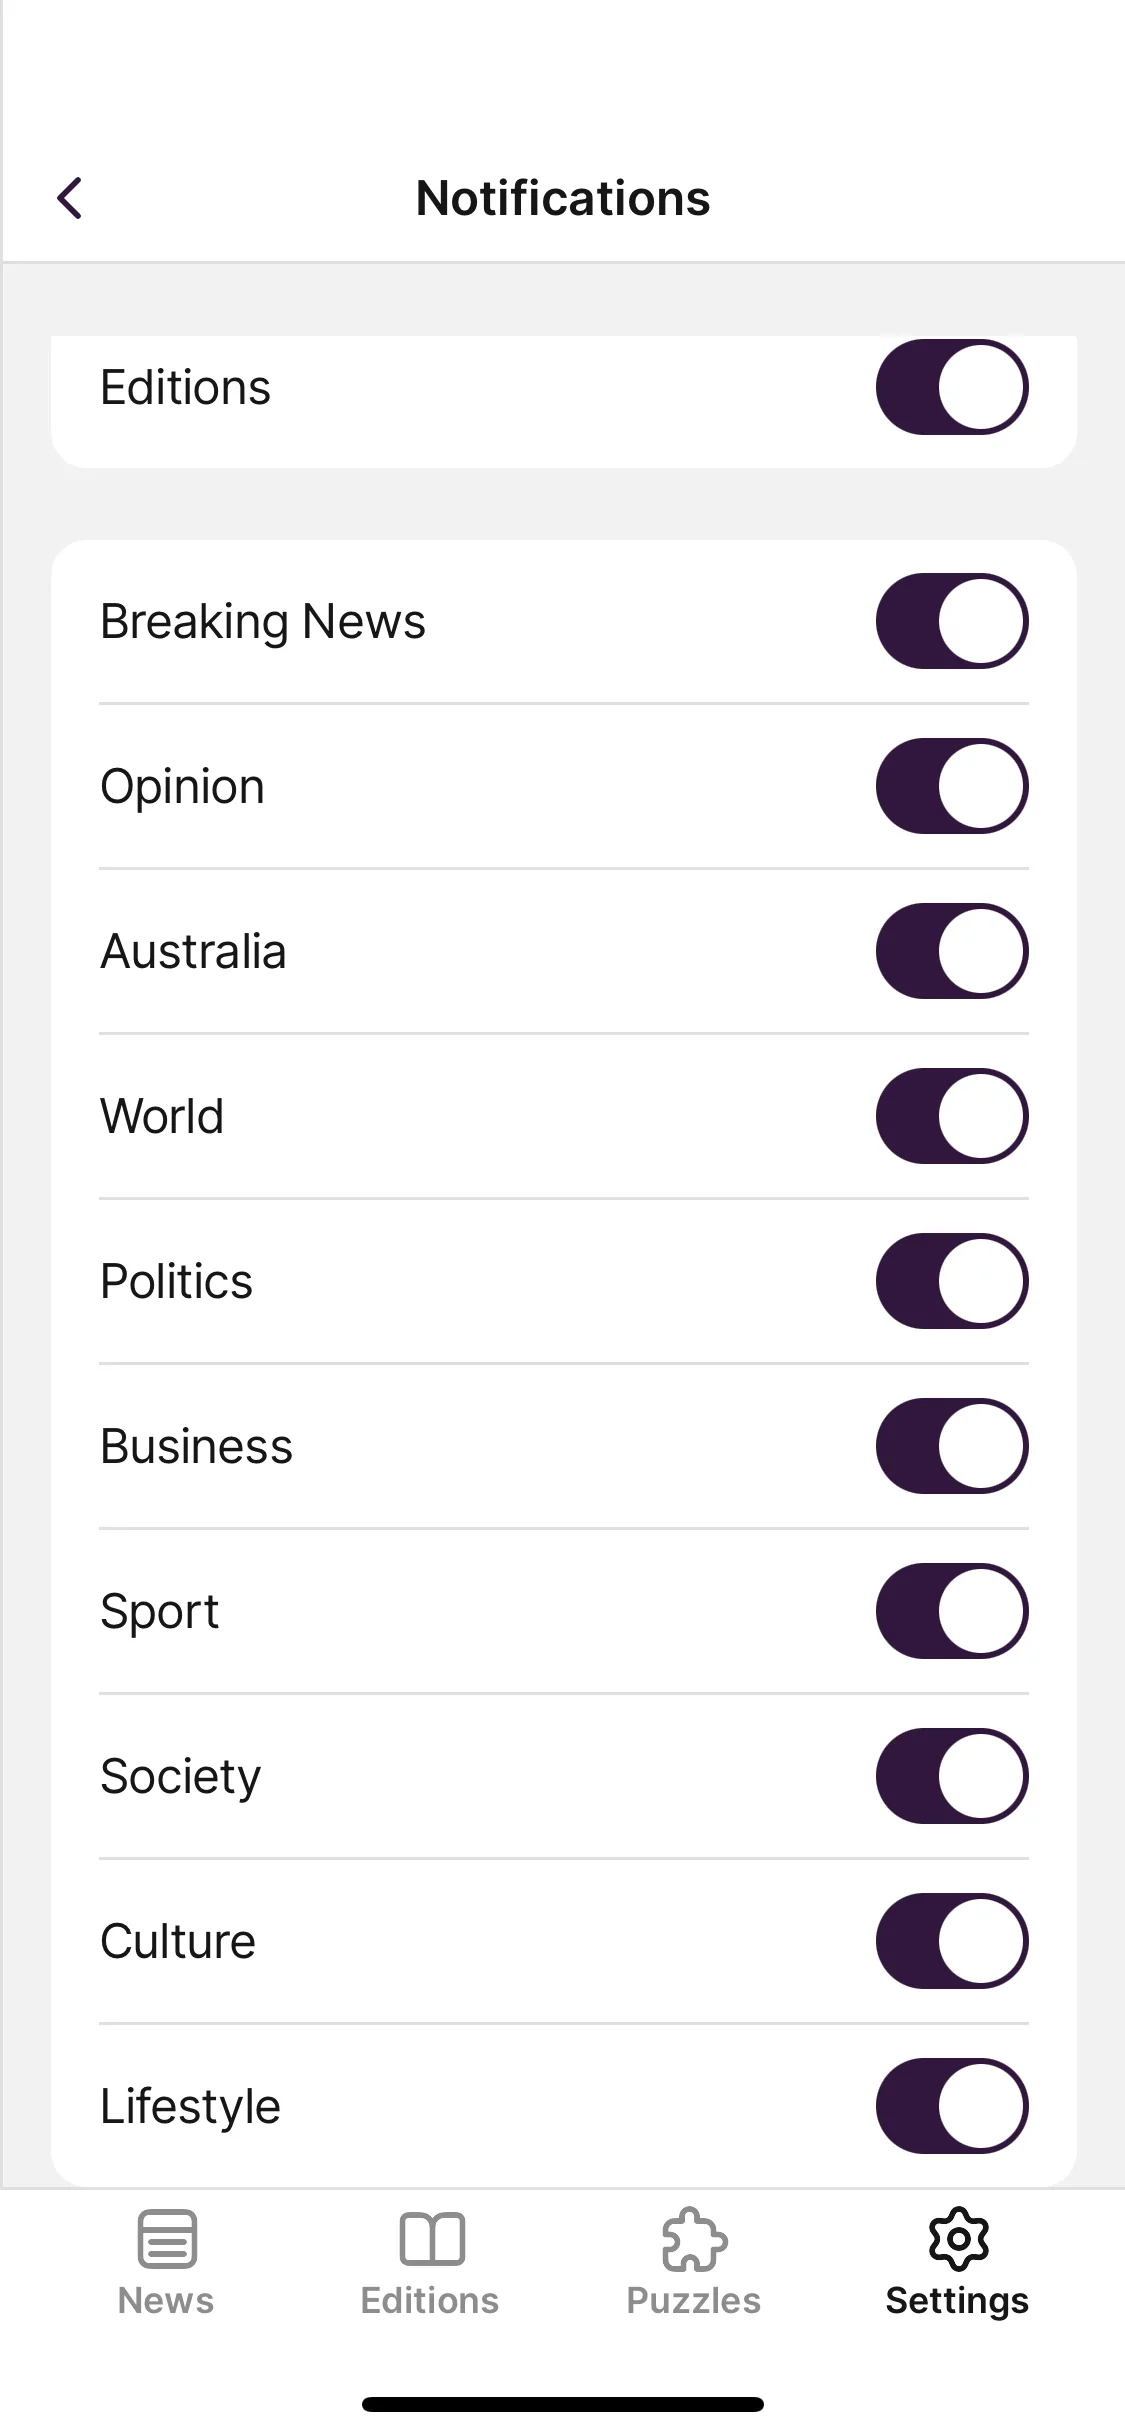Toggle Sport notifications switch

click(x=952, y=1611)
